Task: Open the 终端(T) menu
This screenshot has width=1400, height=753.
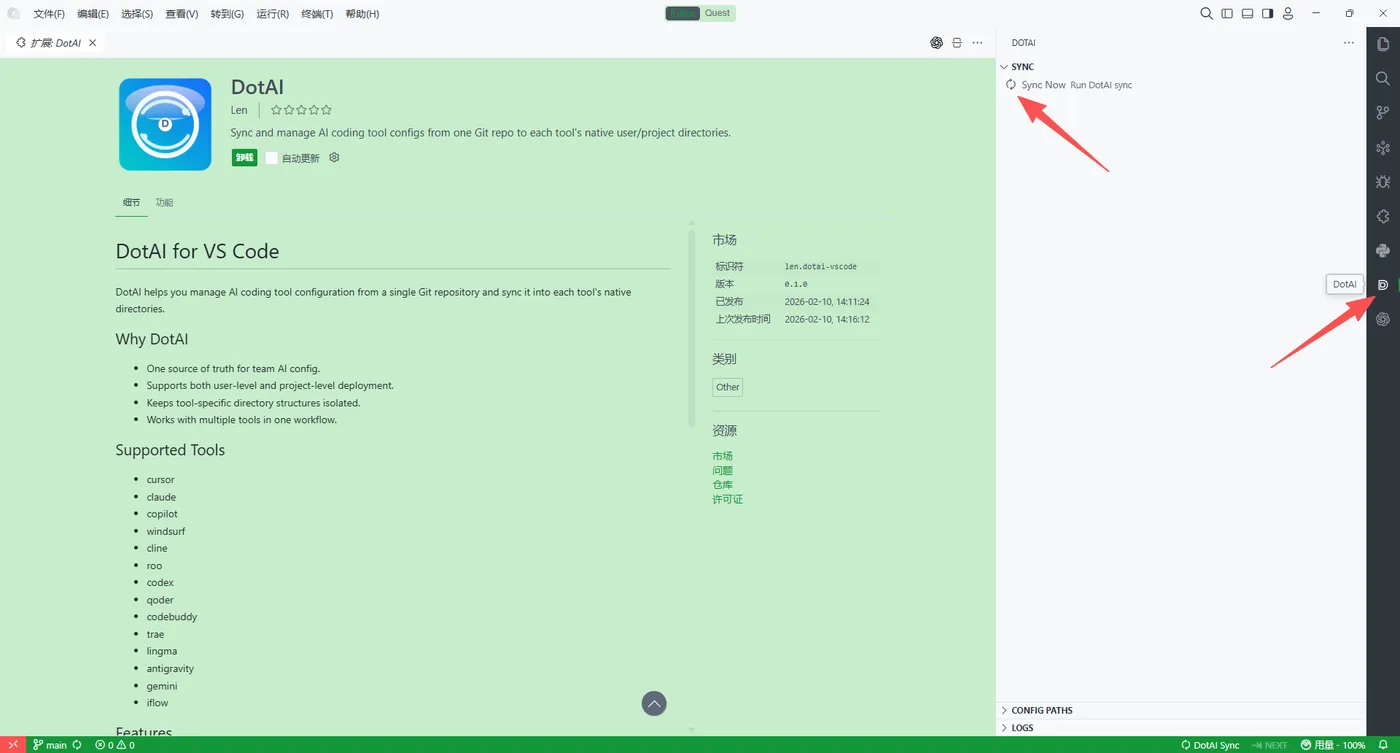Action: (317, 14)
